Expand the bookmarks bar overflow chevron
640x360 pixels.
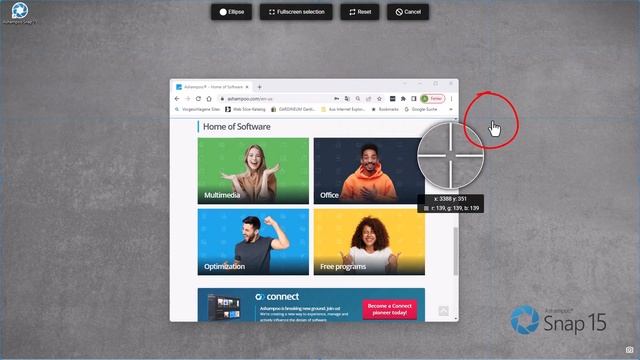[x=451, y=109]
